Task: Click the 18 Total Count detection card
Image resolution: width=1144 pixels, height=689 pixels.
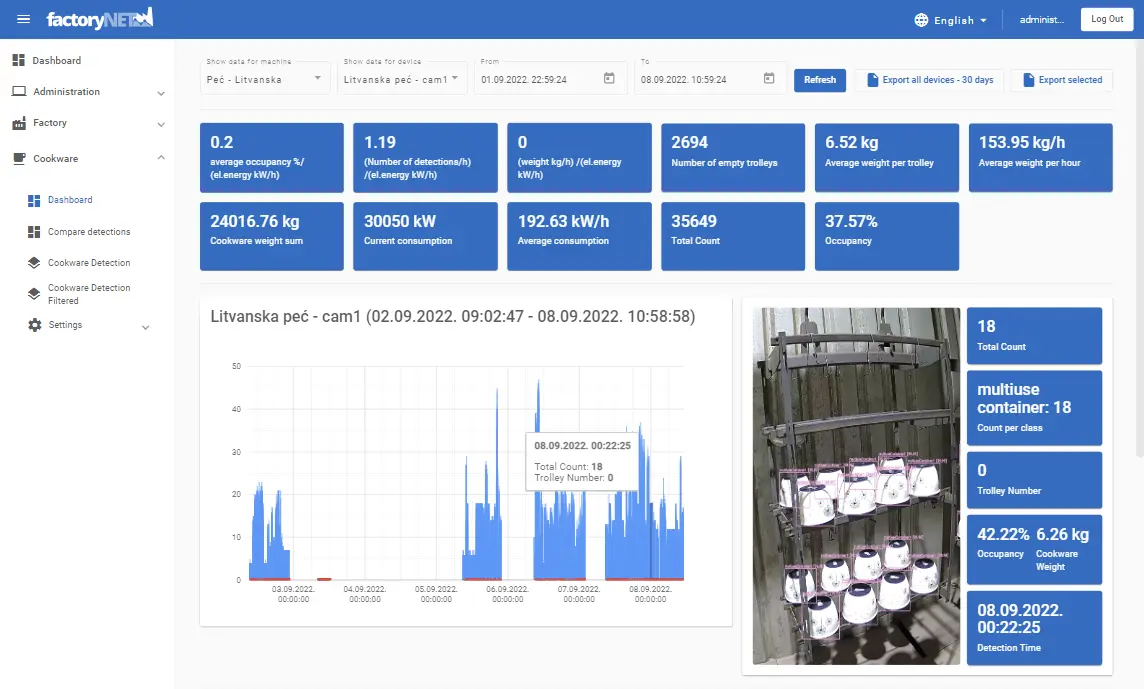Action: point(1034,336)
